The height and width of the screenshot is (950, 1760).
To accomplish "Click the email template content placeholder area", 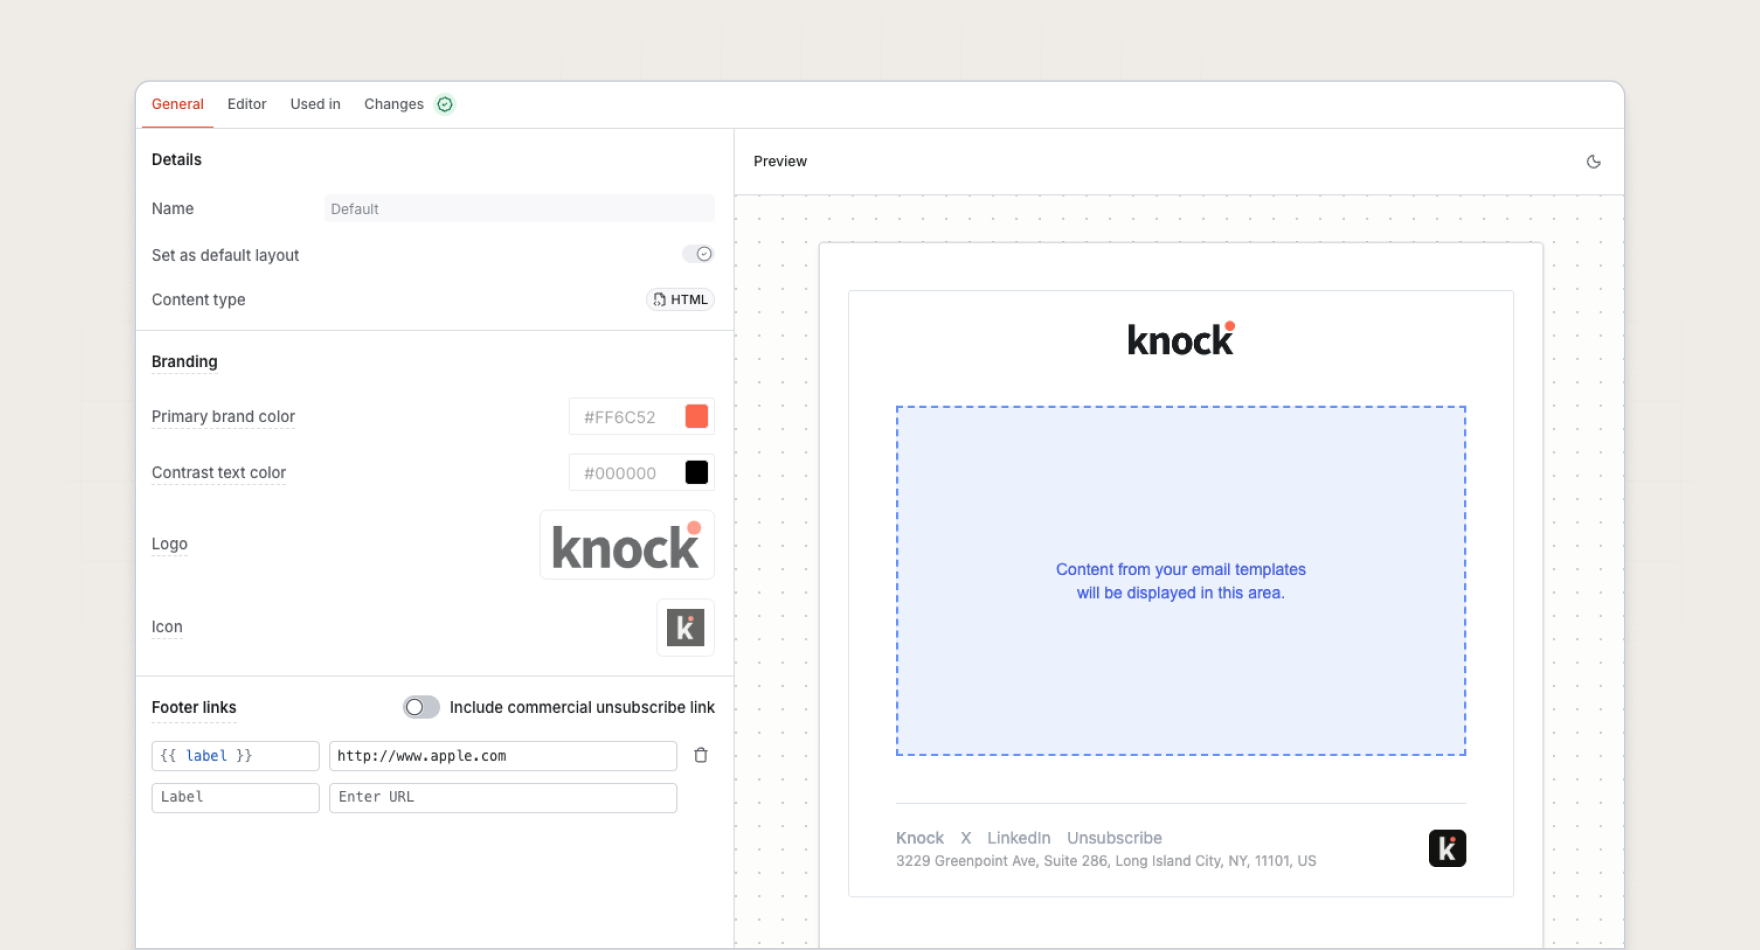I will (x=1181, y=581).
